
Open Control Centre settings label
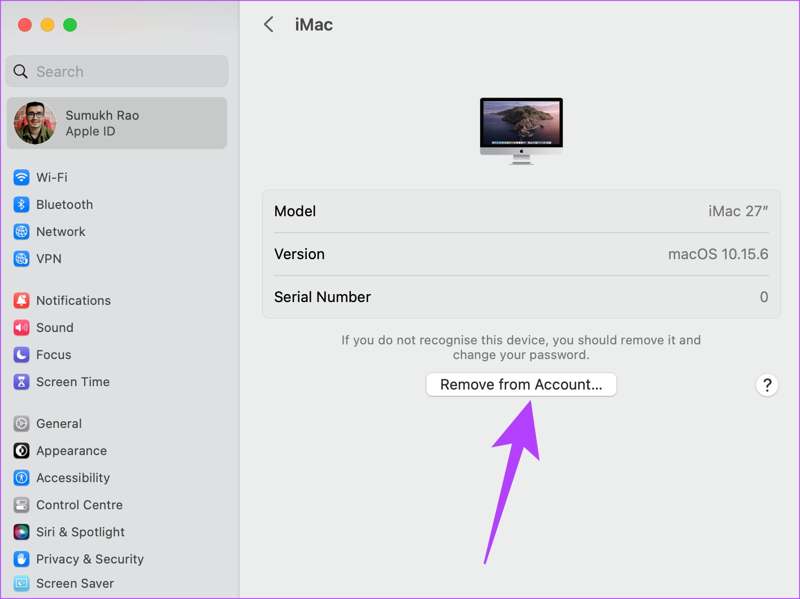(80, 505)
